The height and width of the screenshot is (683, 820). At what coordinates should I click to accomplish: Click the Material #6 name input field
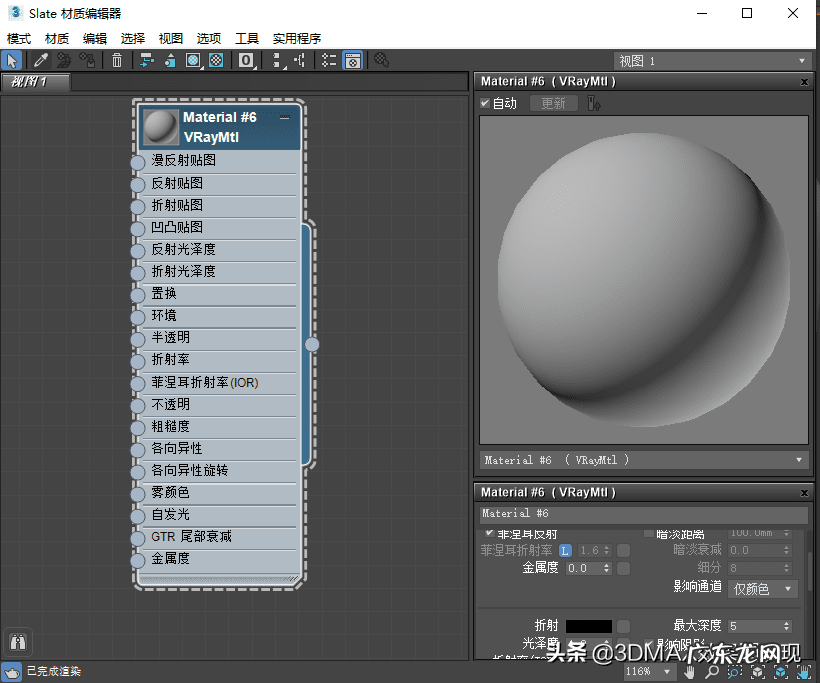pyautogui.click(x=642, y=514)
